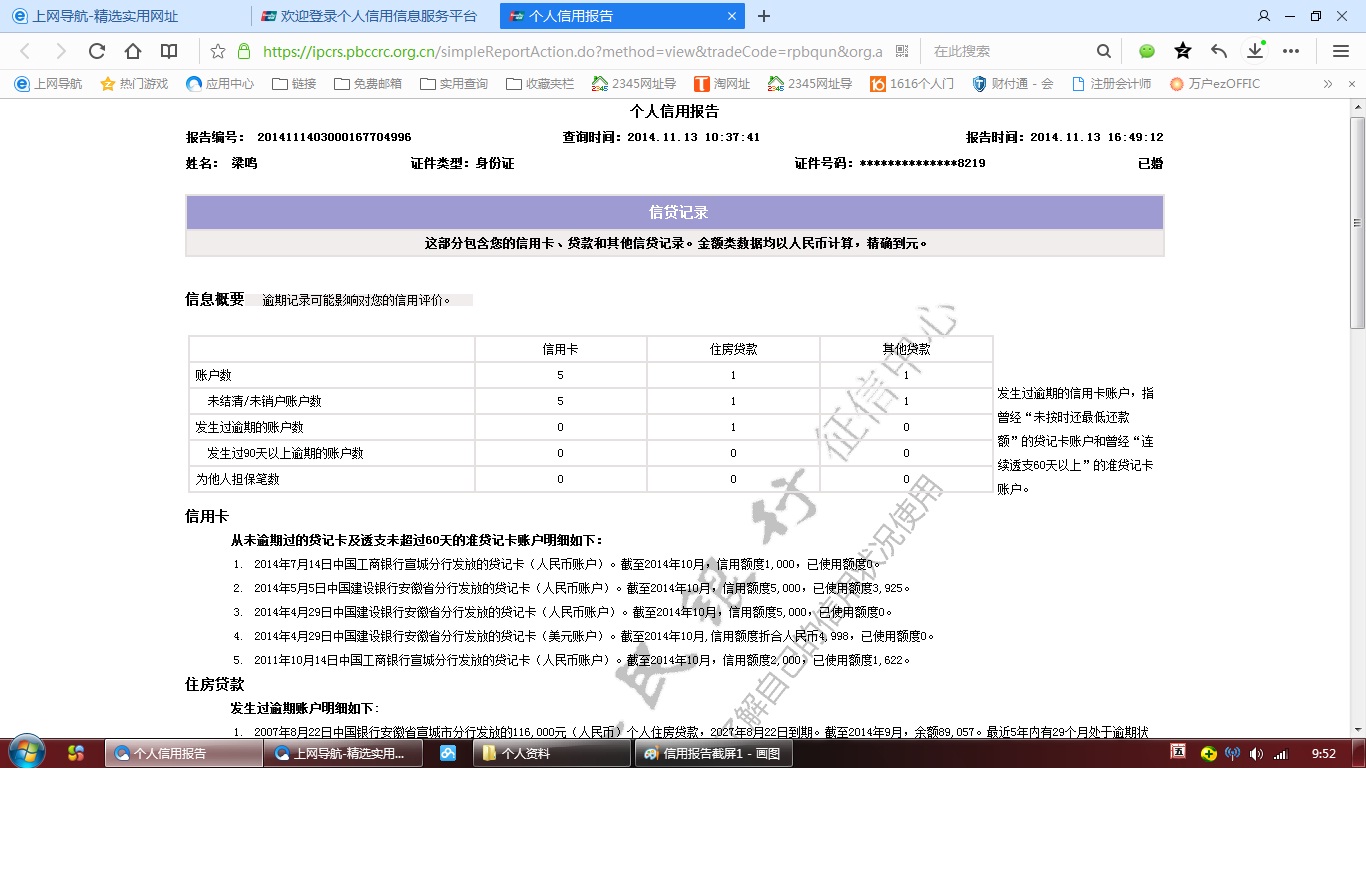Click the yellow-green plus tray icon
Viewport: 1366px width, 875px height.
pos(1209,754)
